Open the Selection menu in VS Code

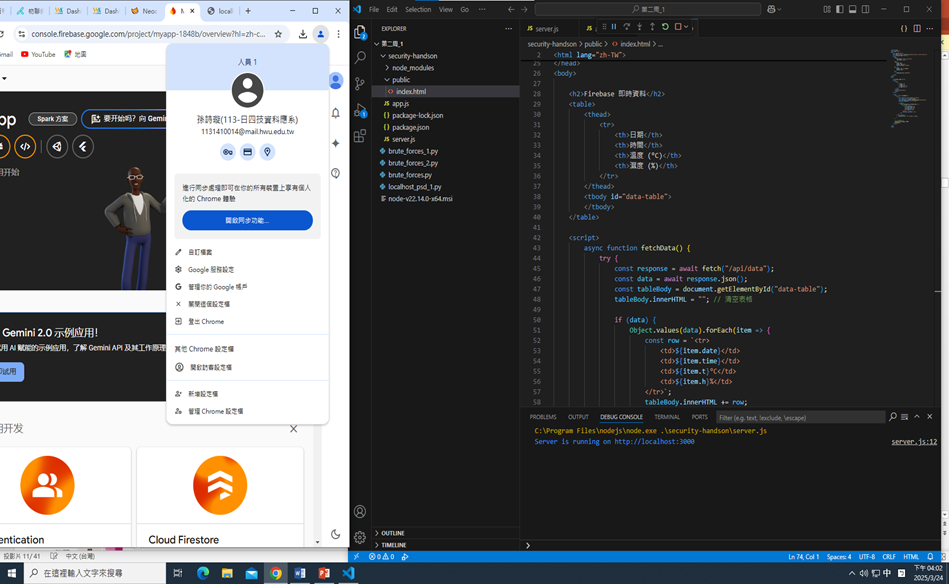[418, 9]
